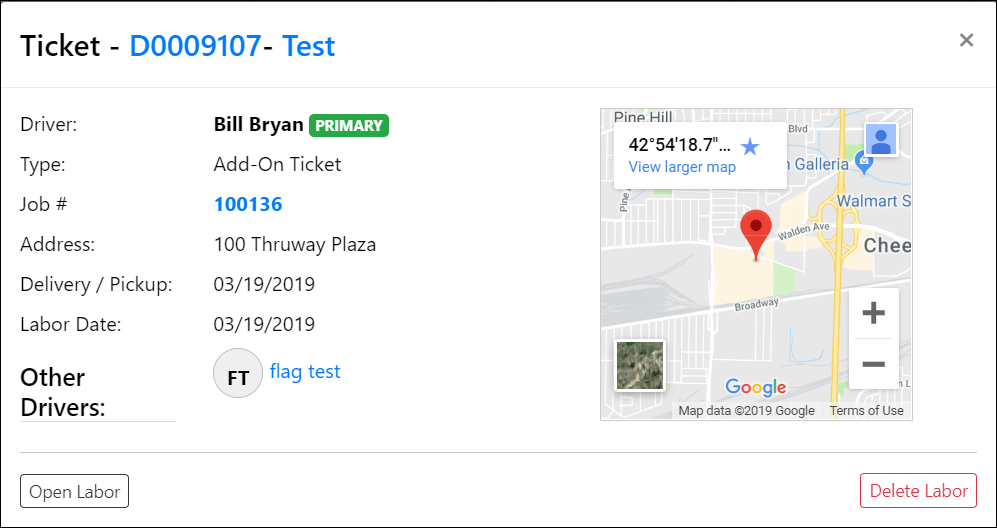The image size is (997, 528).
Task: Click the Google account person icon on the map
Action: point(880,140)
